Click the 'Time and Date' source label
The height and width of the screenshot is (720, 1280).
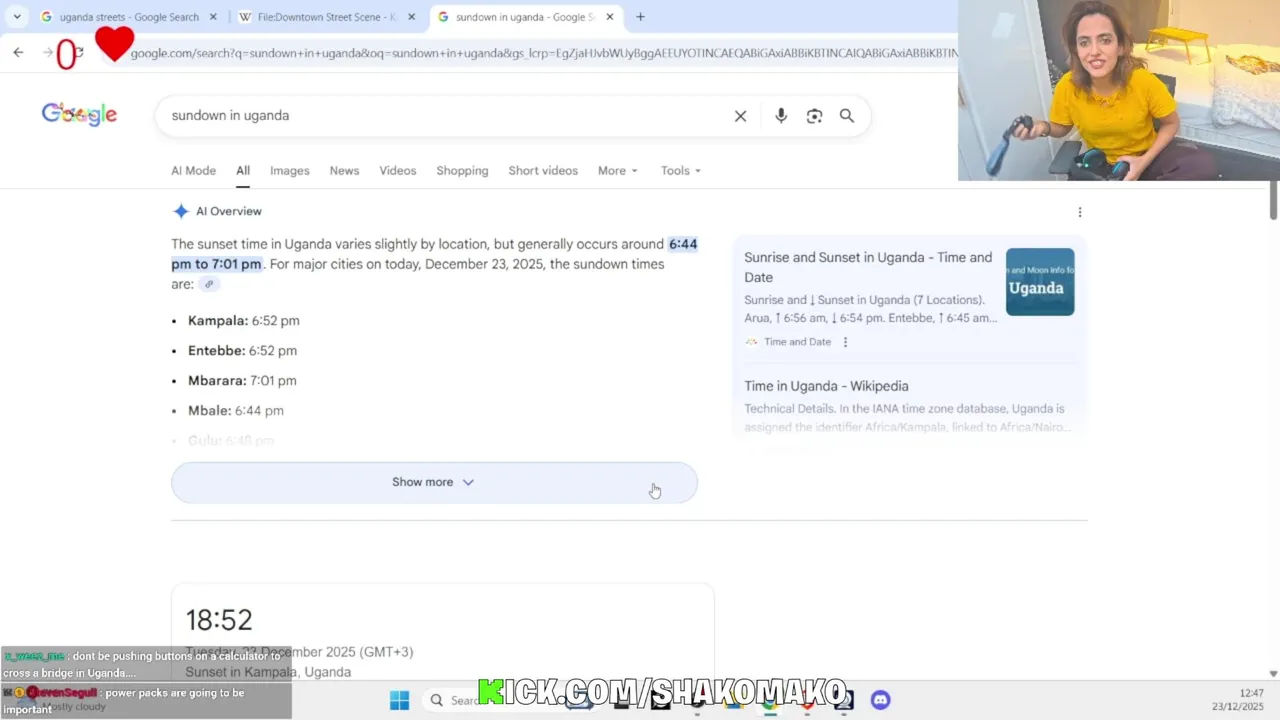tap(797, 342)
